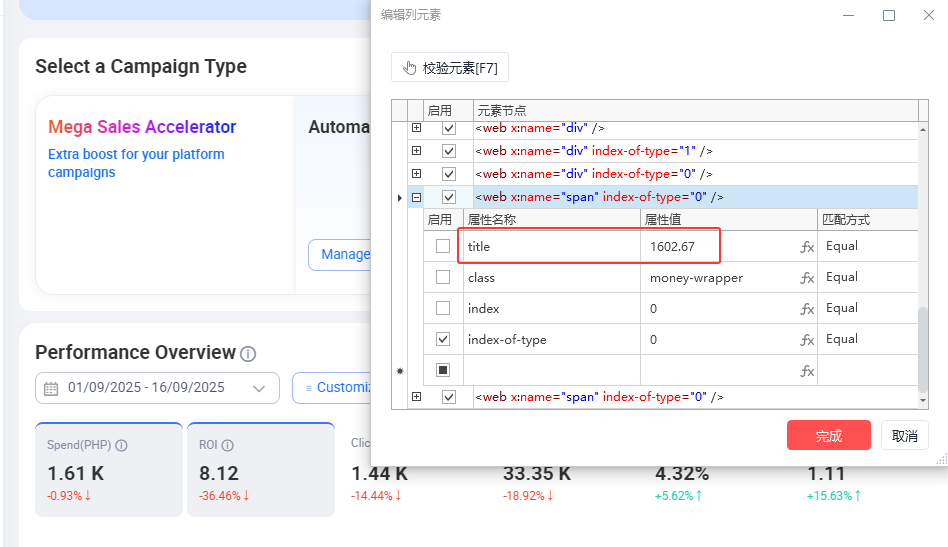The image size is (948, 547).
Task: Open match mode Equal for class
Action: tap(868, 277)
